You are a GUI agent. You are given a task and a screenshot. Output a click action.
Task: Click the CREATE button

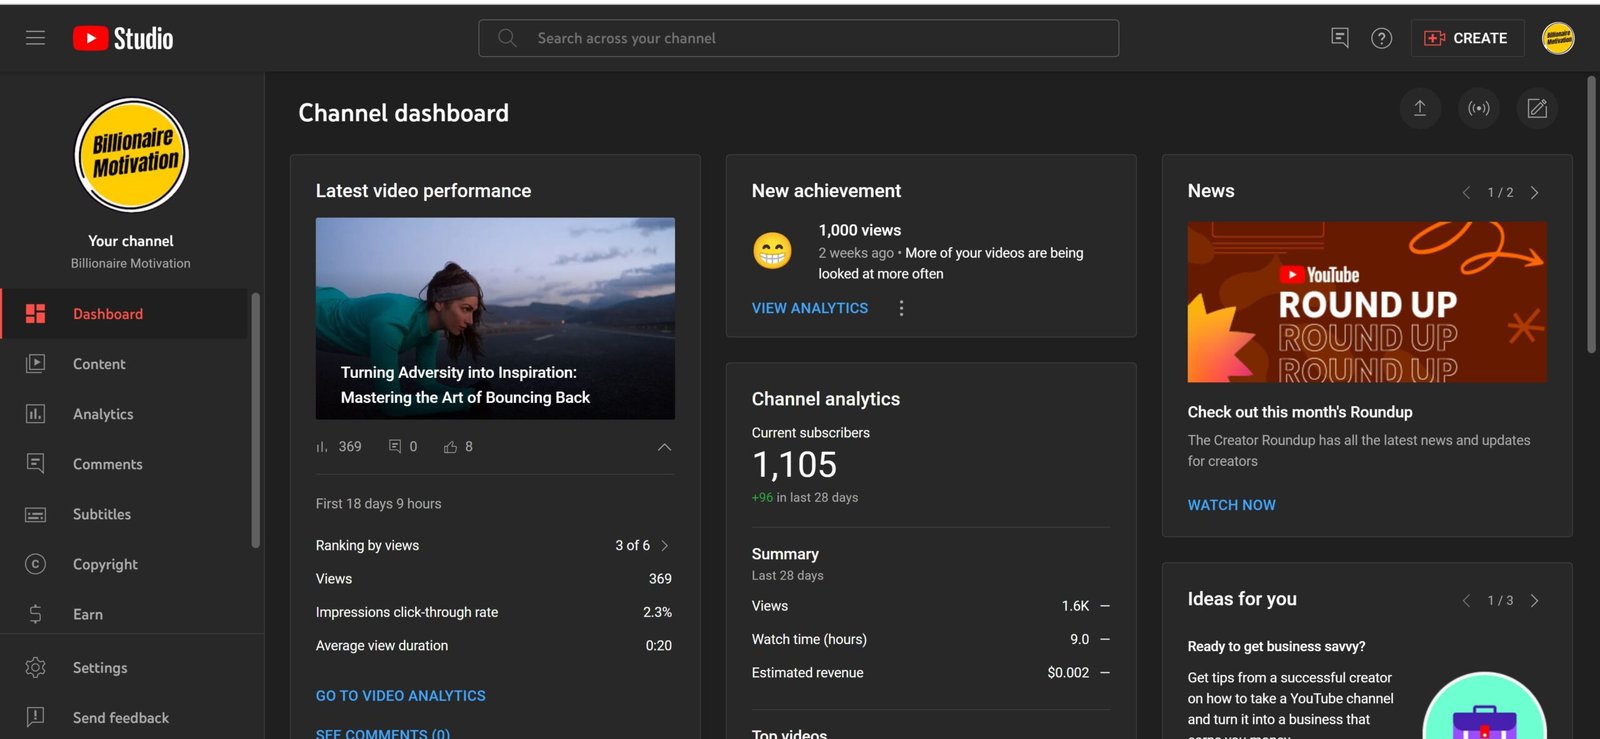1467,38
